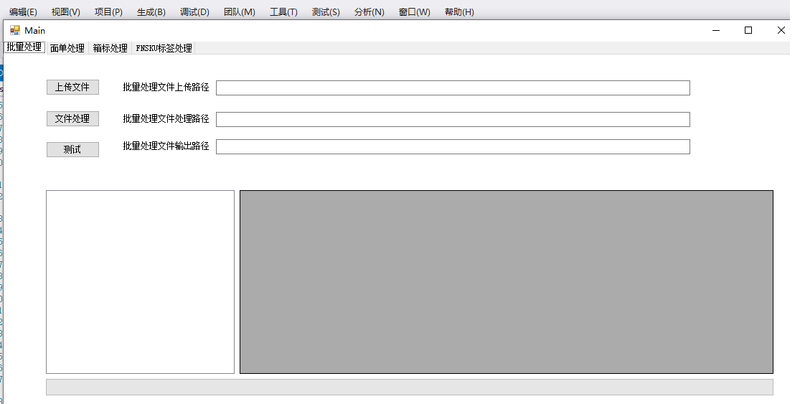Click the 批量处理文件上传路径 label
The width and height of the screenshot is (800, 404).
(x=166, y=87)
